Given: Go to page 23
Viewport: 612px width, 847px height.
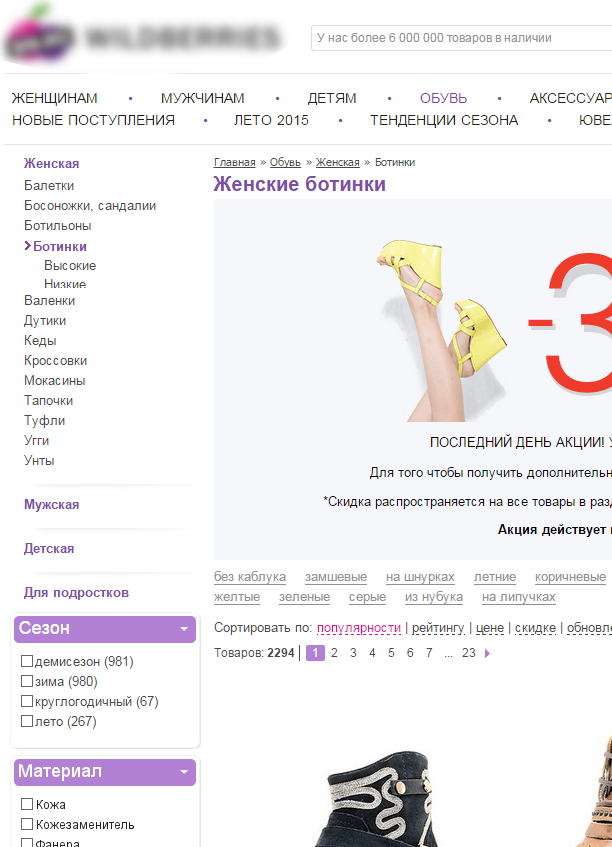Looking at the screenshot, I should point(469,653).
